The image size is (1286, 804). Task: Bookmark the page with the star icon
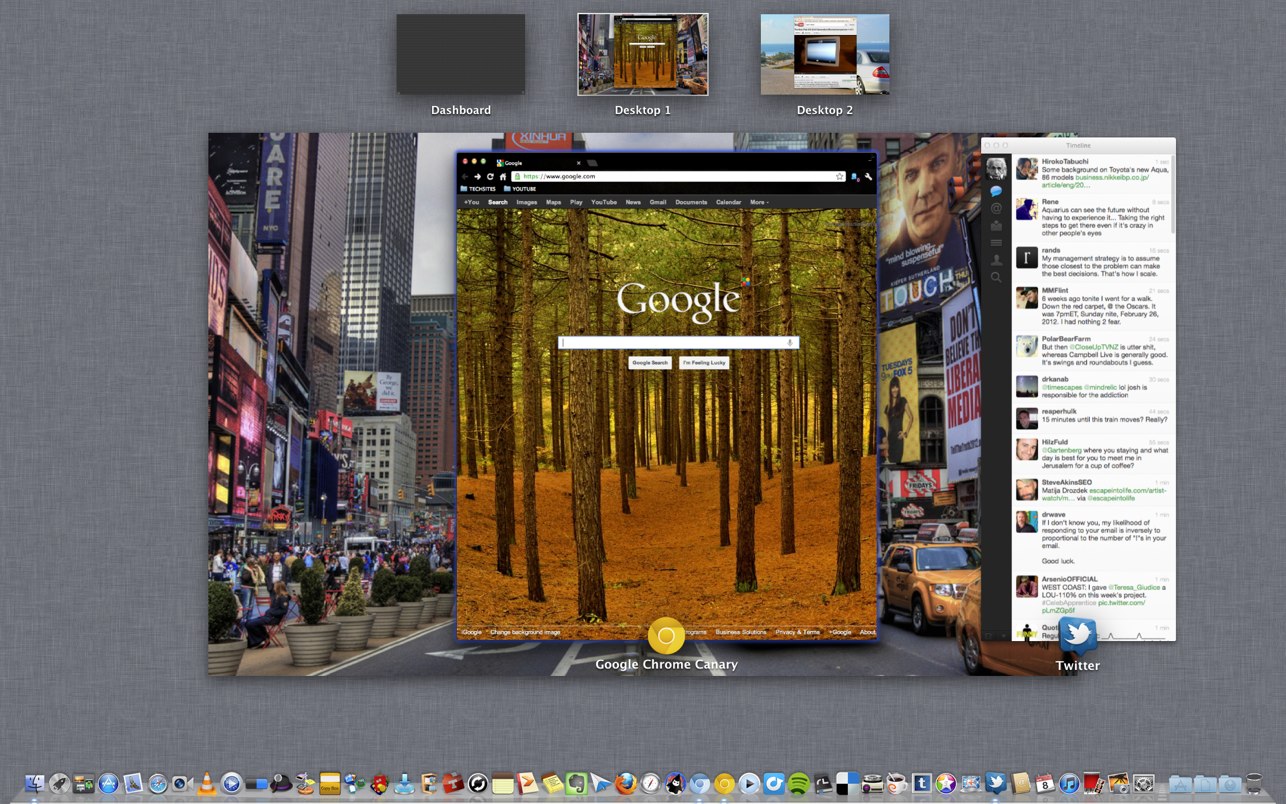[840, 176]
